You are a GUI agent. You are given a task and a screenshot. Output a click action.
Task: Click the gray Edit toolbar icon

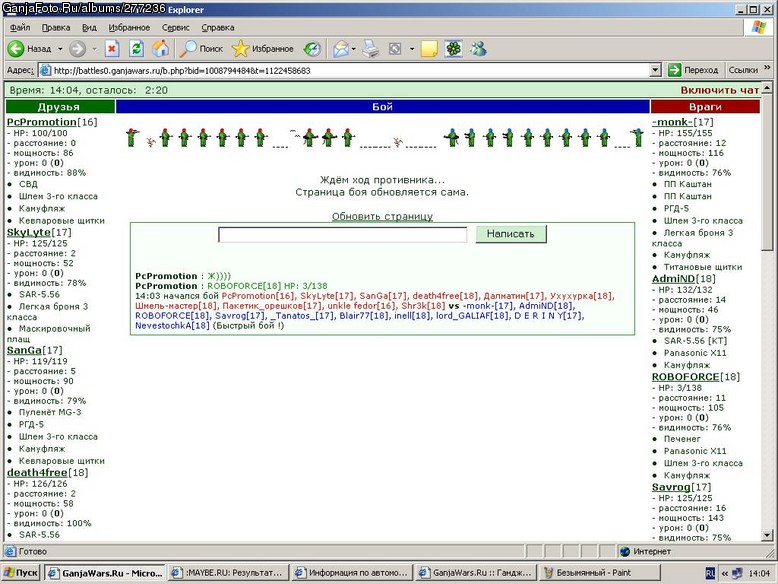[x=395, y=49]
